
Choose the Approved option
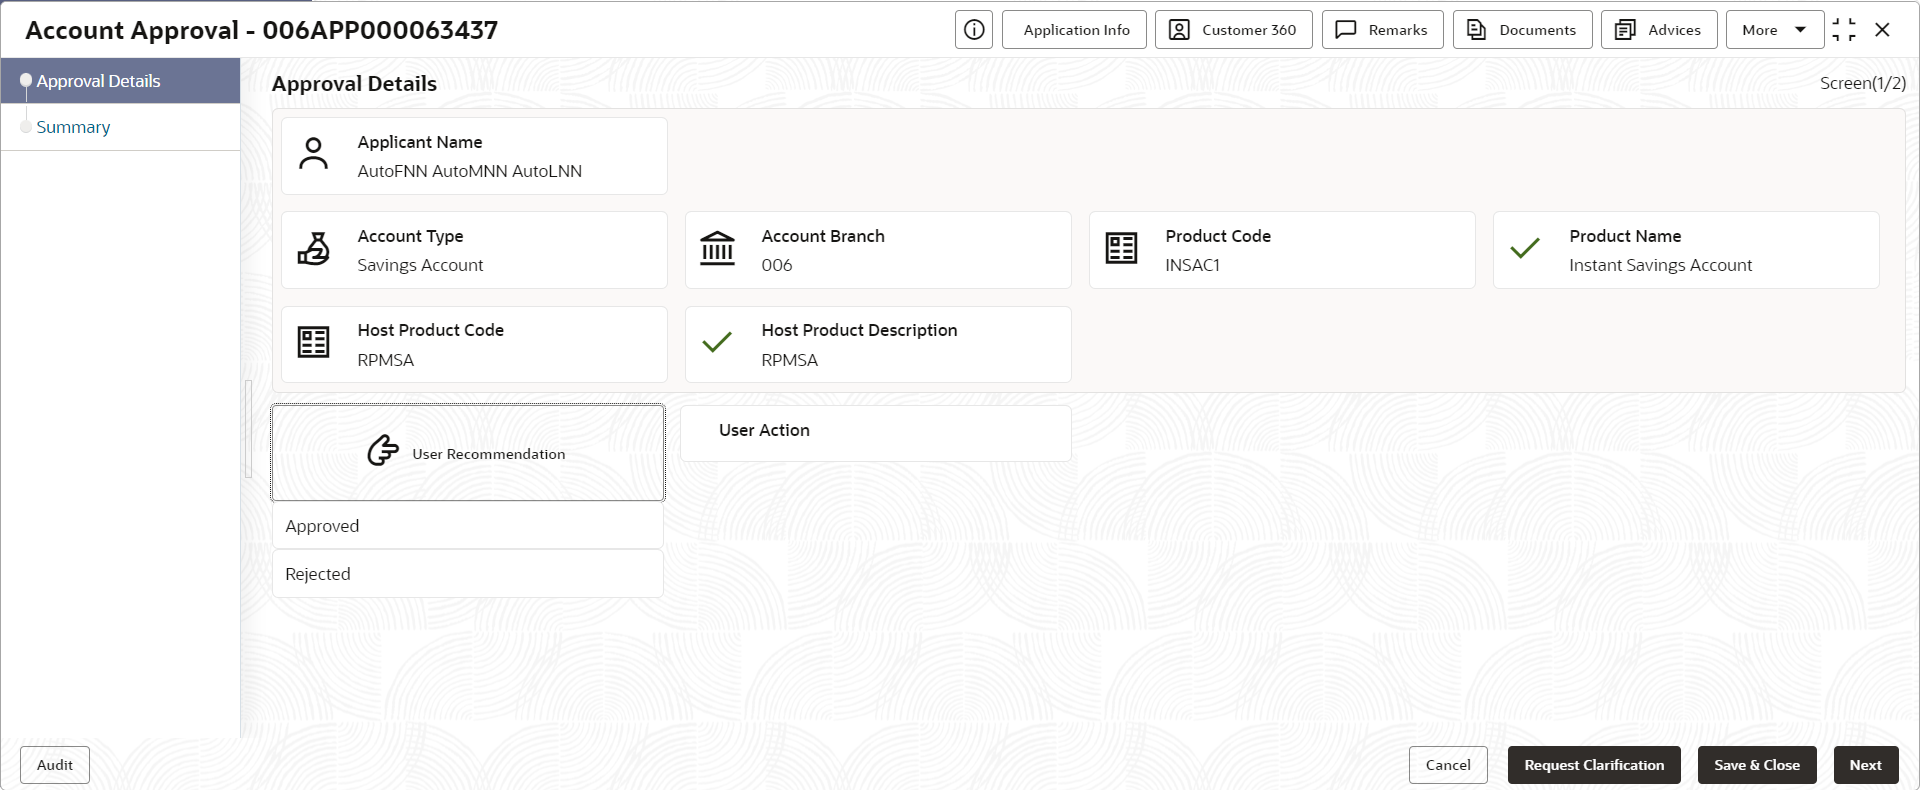coord(468,526)
